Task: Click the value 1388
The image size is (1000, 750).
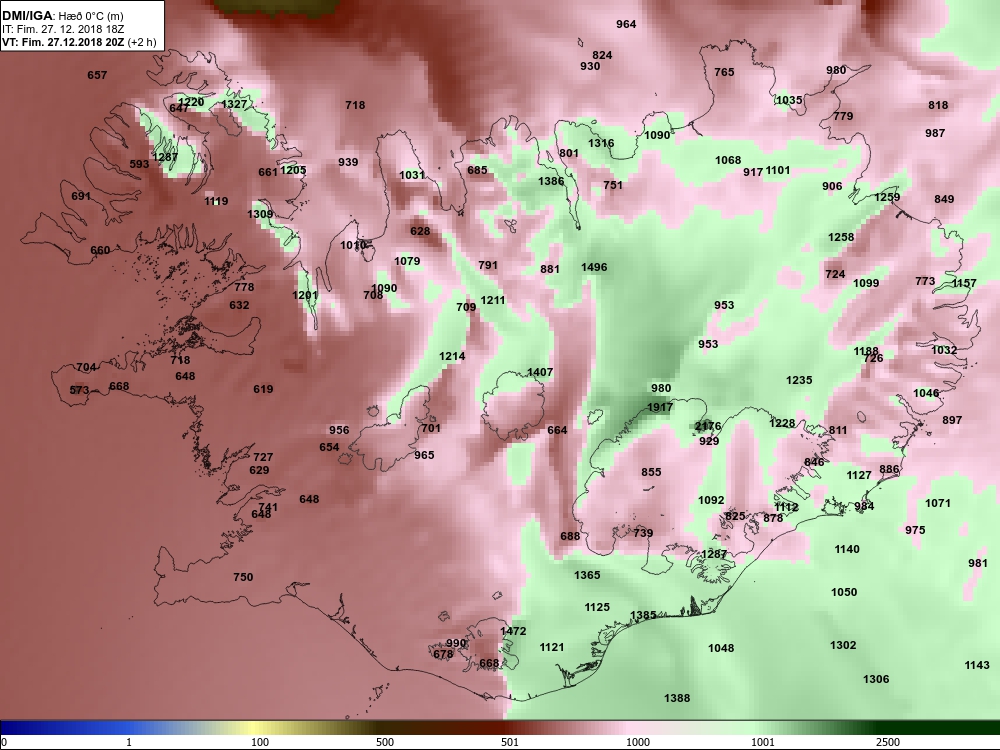Action: pos(677,698)
